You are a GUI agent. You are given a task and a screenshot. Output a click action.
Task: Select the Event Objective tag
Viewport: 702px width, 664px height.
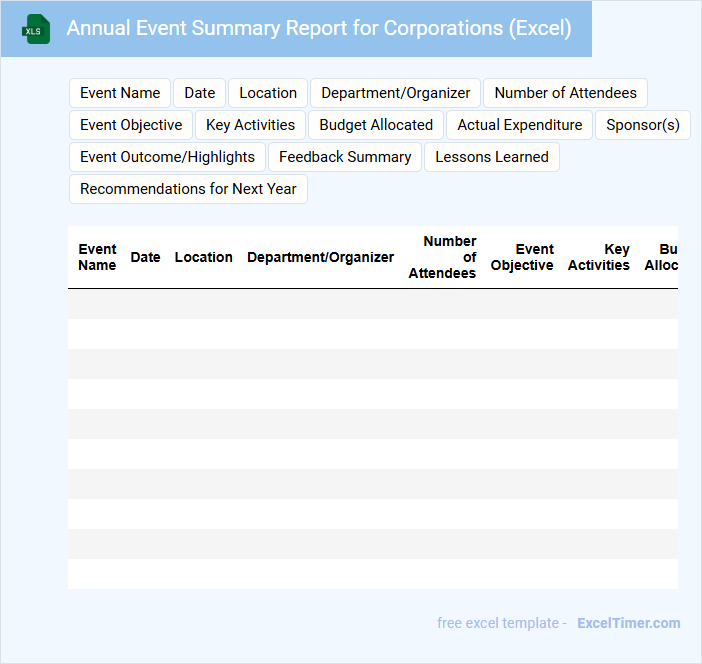point(131,125)
